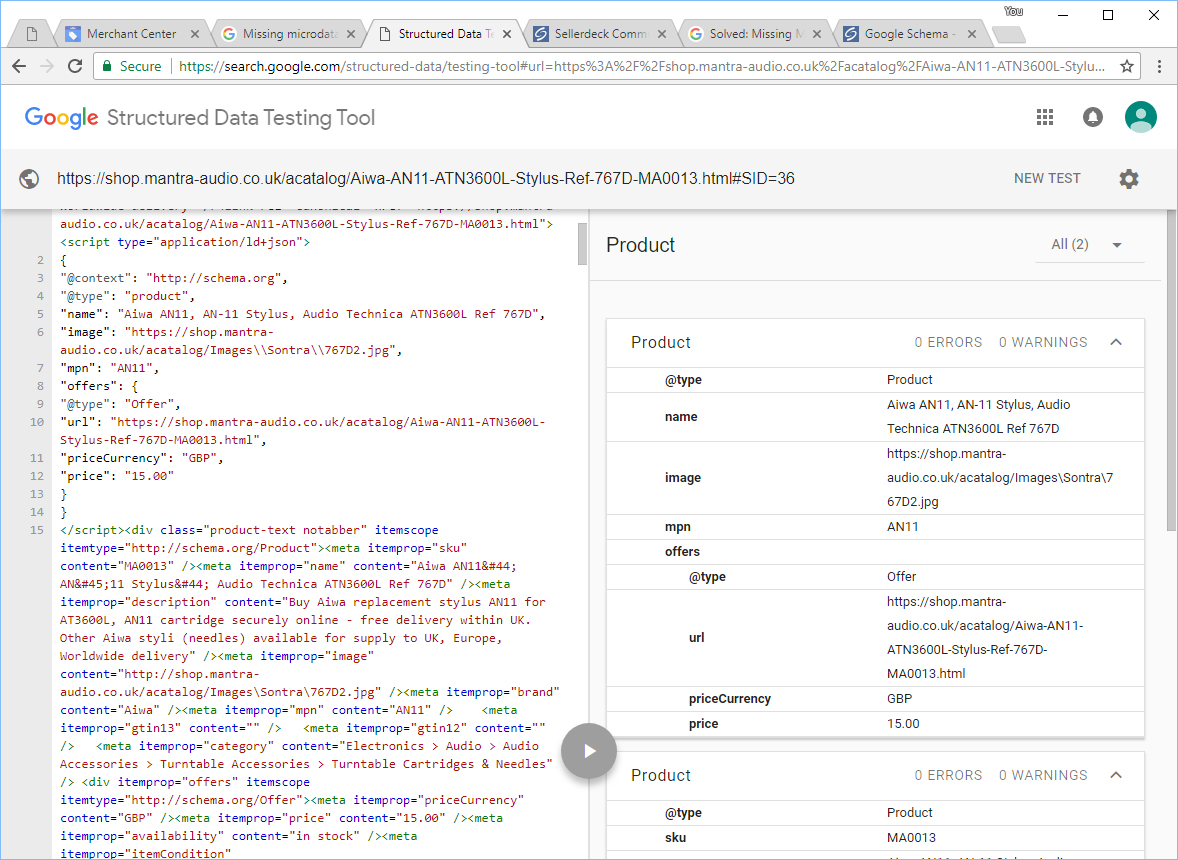Reload the page
The height and width of the screenshot is (860, 1178).
click(75, 66)
